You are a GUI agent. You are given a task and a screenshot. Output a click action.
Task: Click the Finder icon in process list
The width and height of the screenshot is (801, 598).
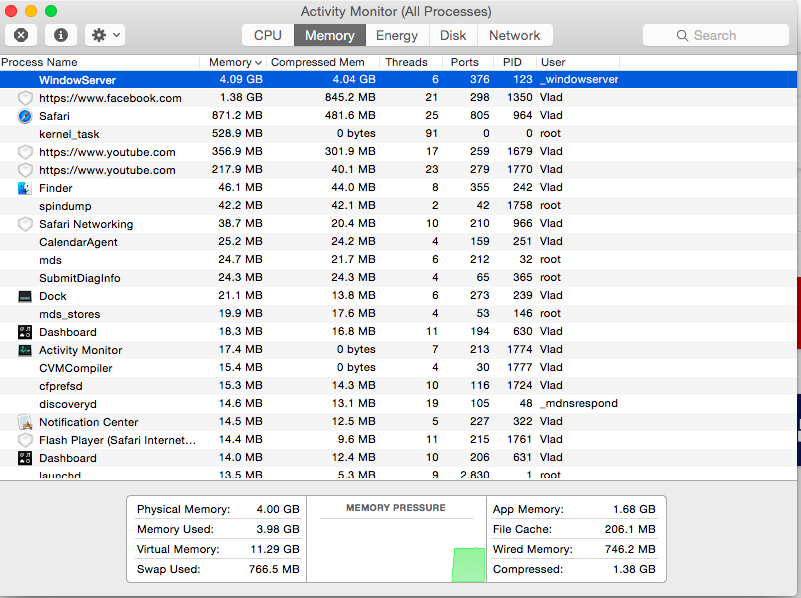tap(25, 188)
